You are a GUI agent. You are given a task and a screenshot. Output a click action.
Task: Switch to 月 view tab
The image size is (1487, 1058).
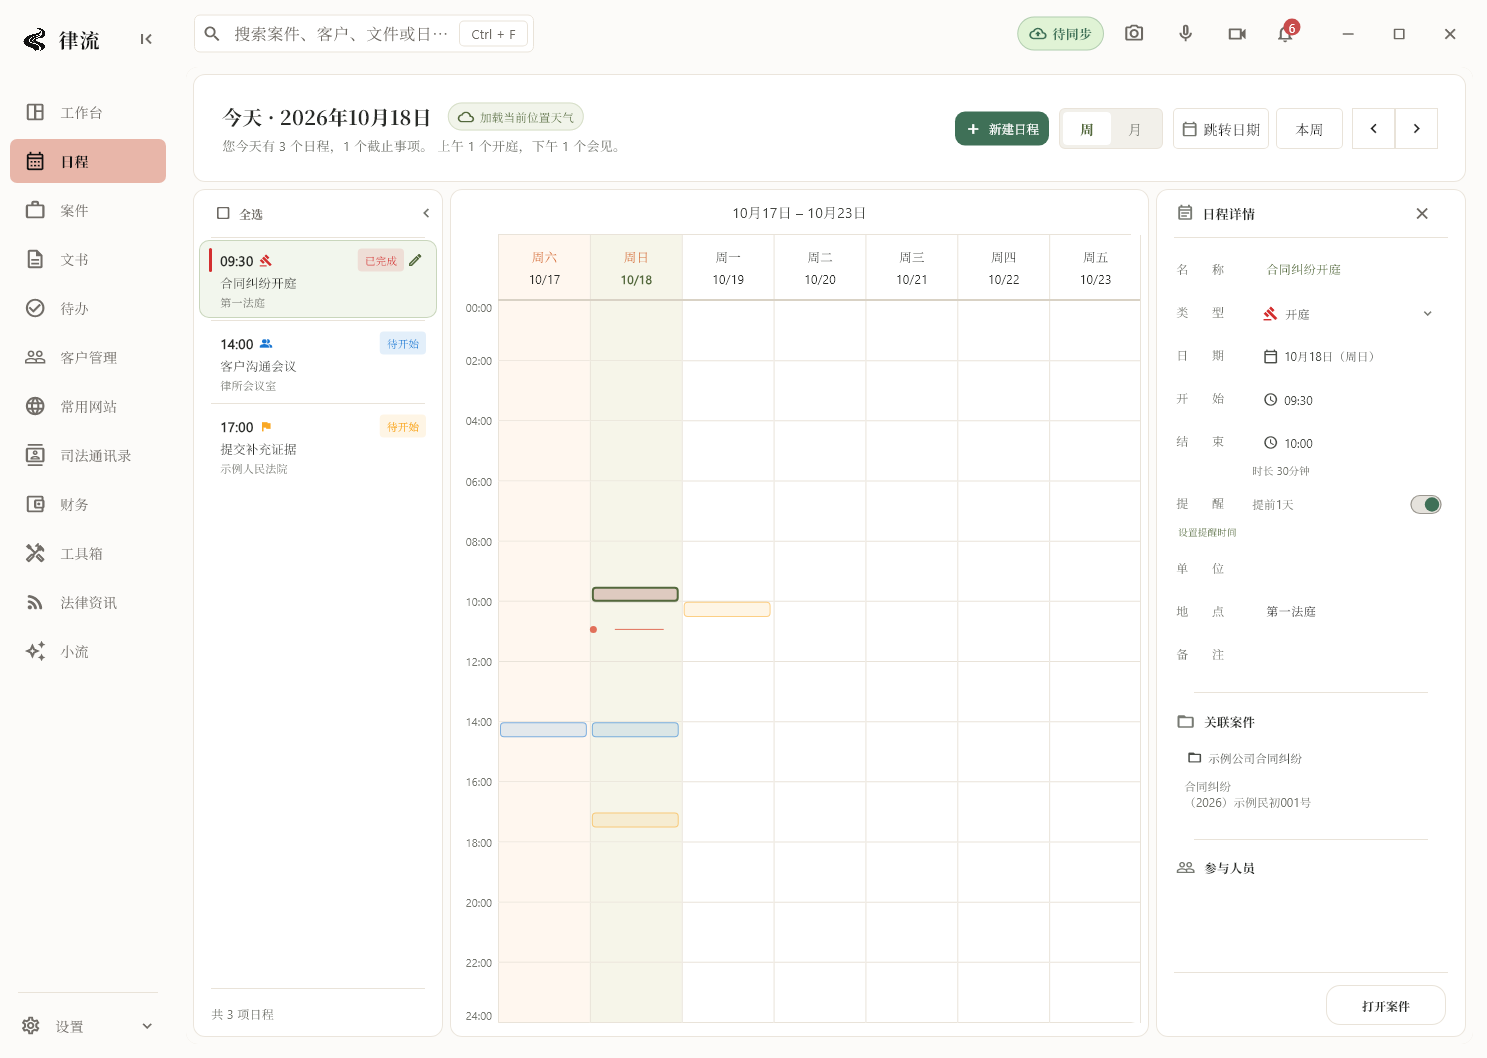1135,129
